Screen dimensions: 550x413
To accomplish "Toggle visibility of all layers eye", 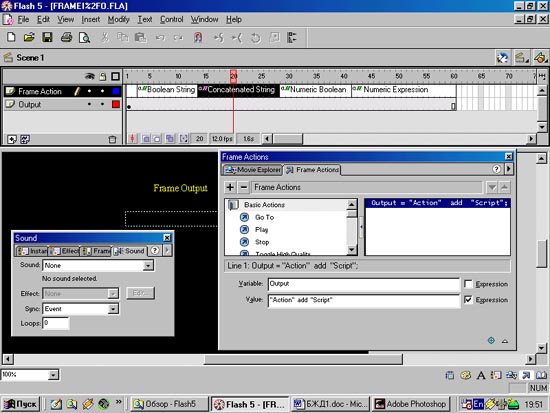I will pyautogui.click(x=90, y=76).
